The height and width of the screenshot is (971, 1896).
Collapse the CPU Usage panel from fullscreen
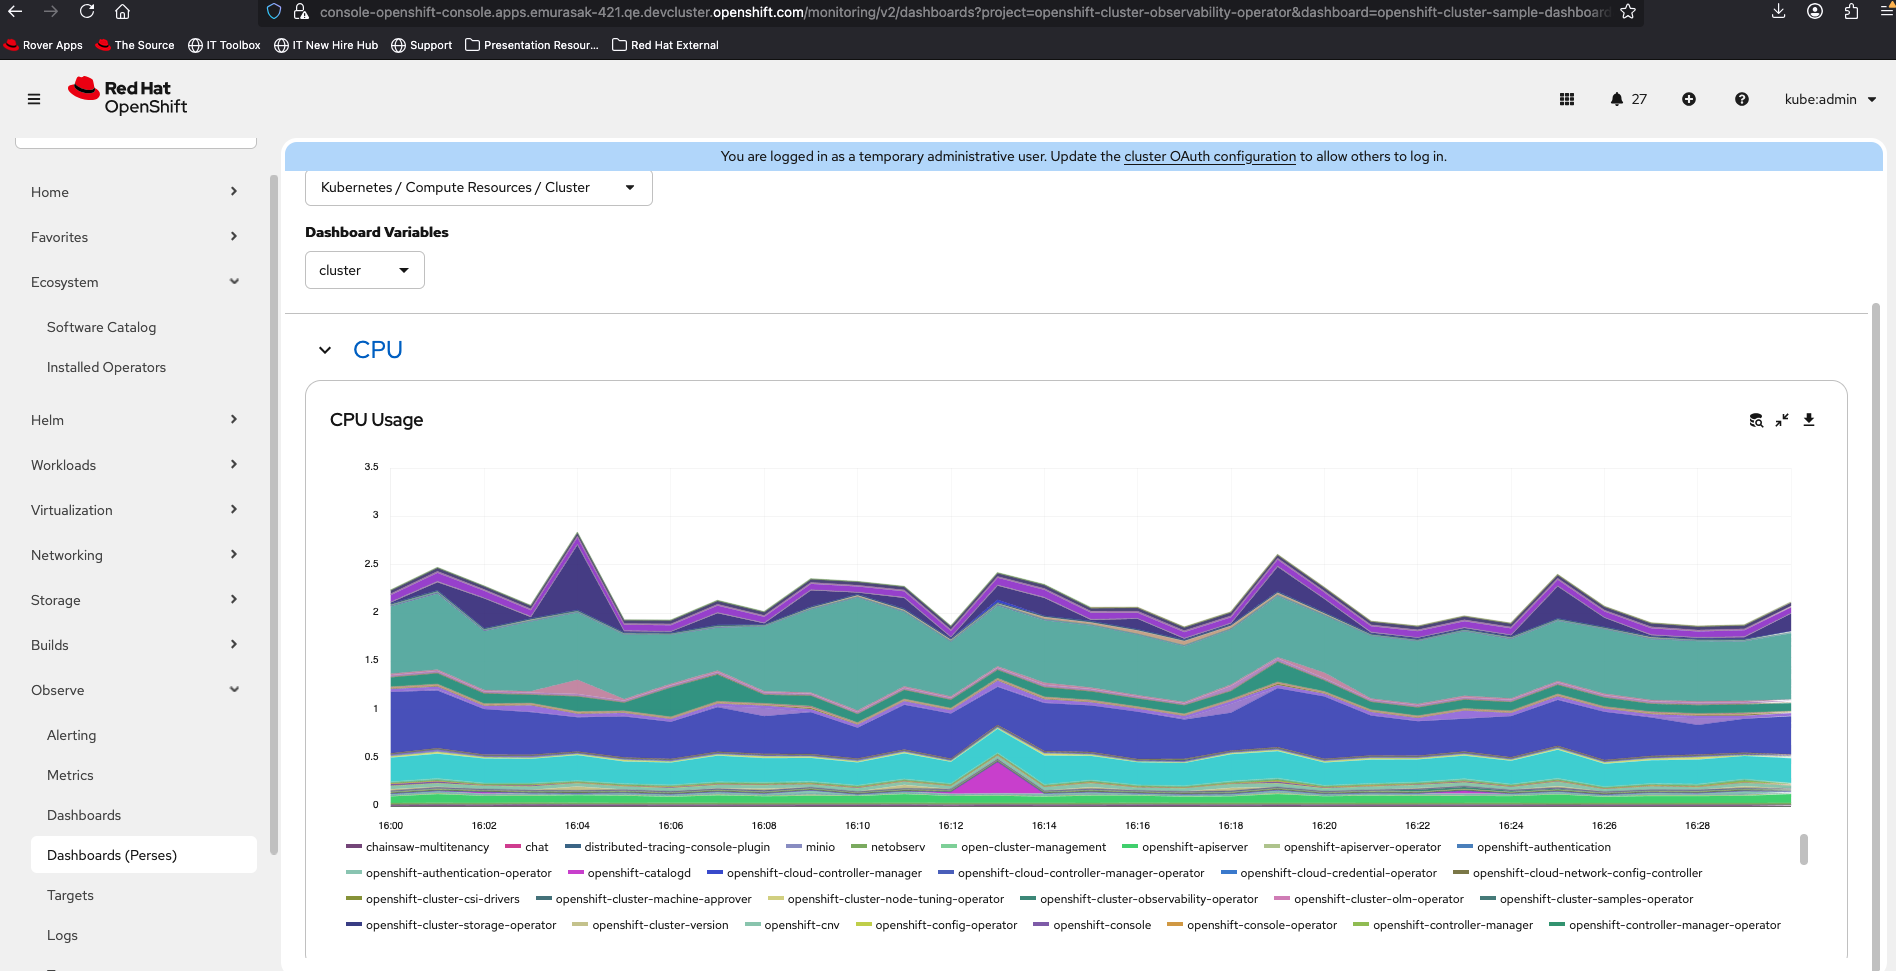coord(1782,420)
